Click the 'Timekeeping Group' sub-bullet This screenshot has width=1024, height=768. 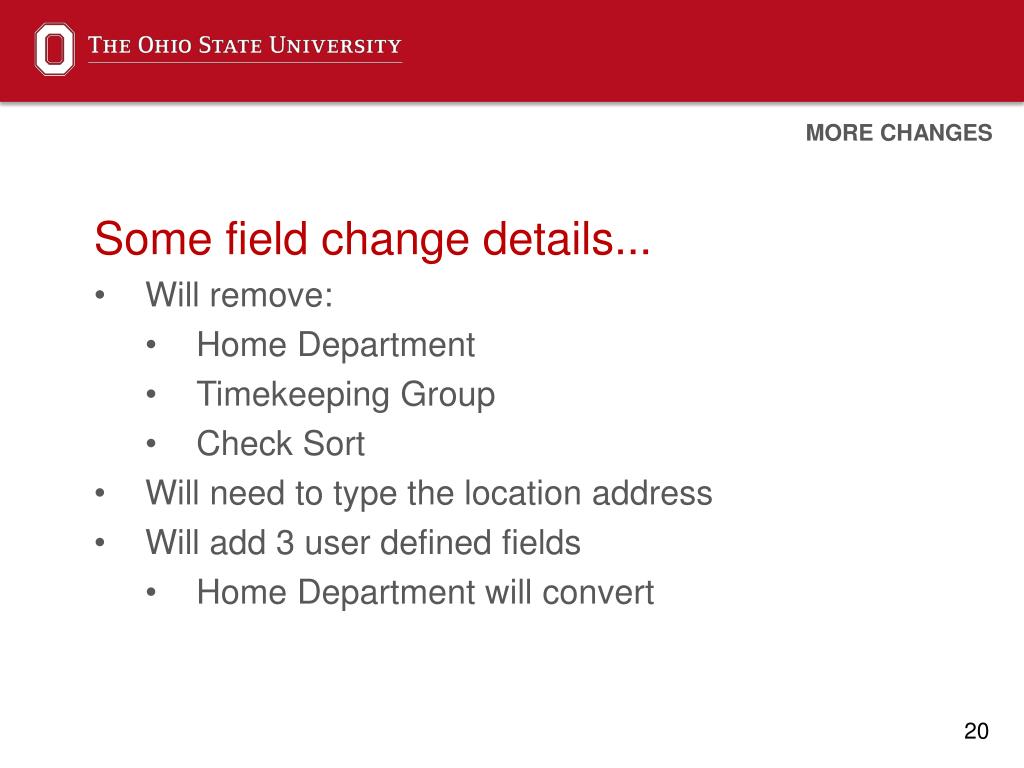pyautogui.click(x=346, y=394)
